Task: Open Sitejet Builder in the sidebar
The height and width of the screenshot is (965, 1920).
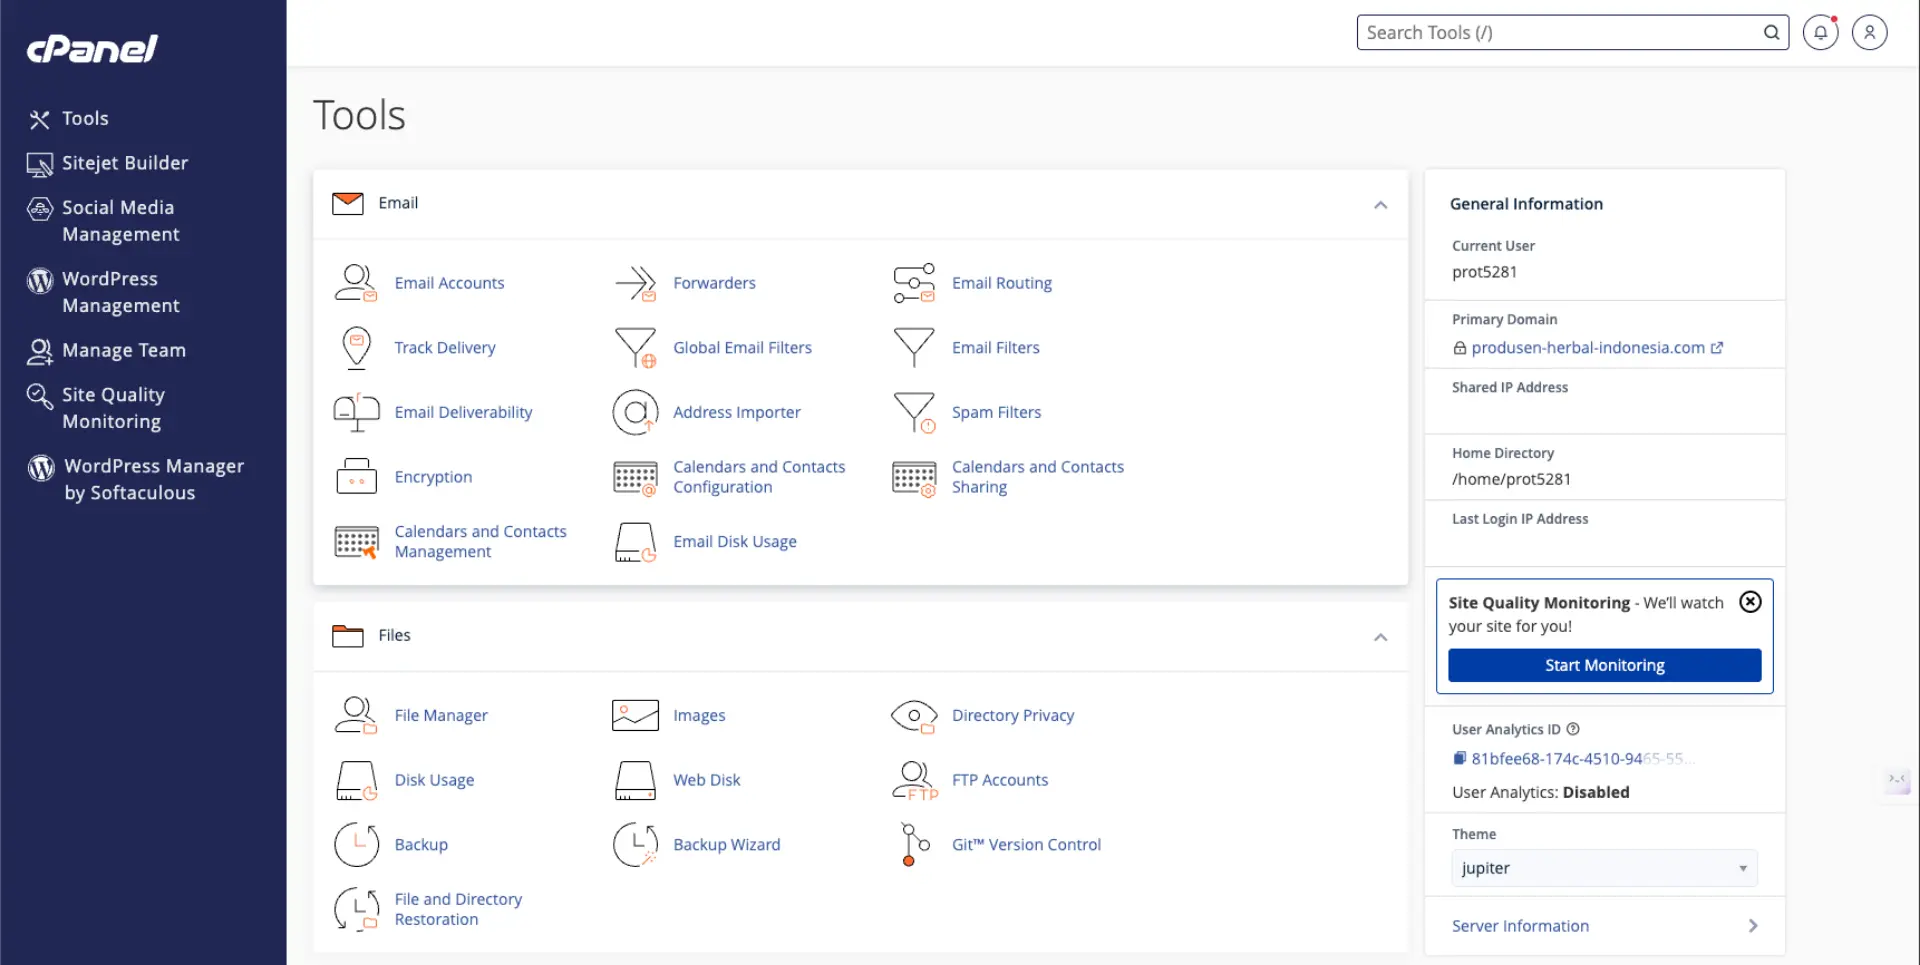Action: 124,163
